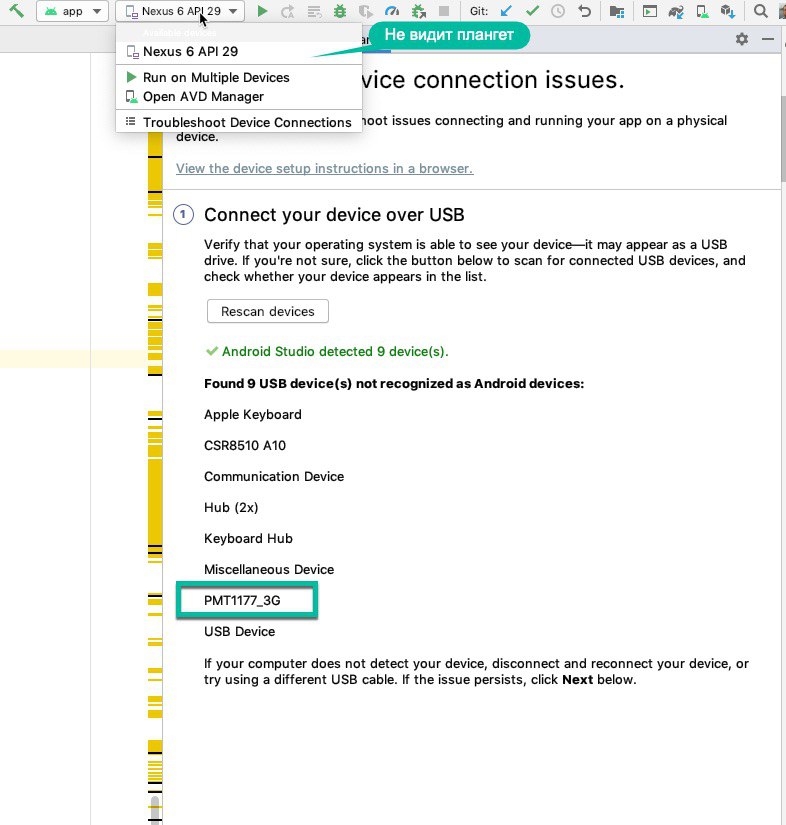This screenshot has height=825, width=786.
Task: Click the Git Update Project blue arrow
Action: 506,11
